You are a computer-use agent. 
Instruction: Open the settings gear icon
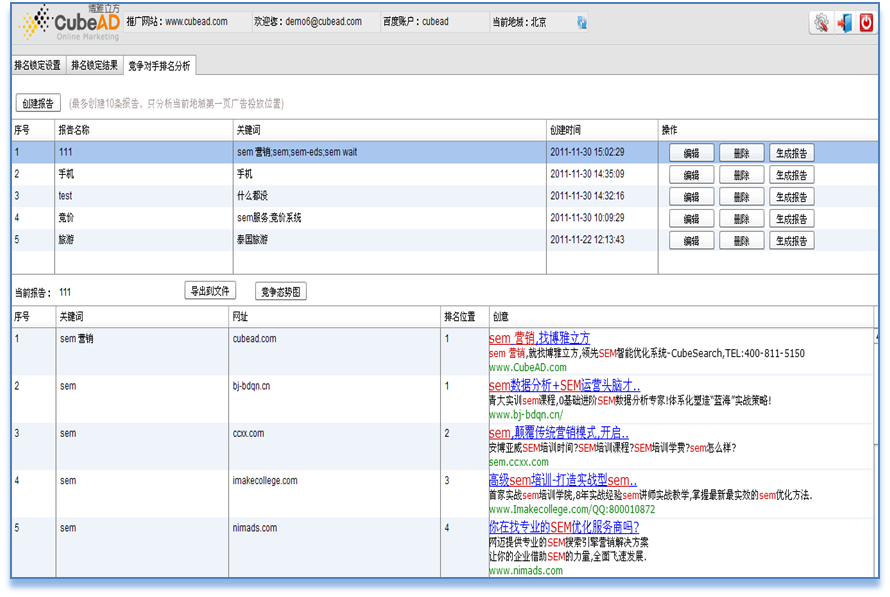(821, 23)
